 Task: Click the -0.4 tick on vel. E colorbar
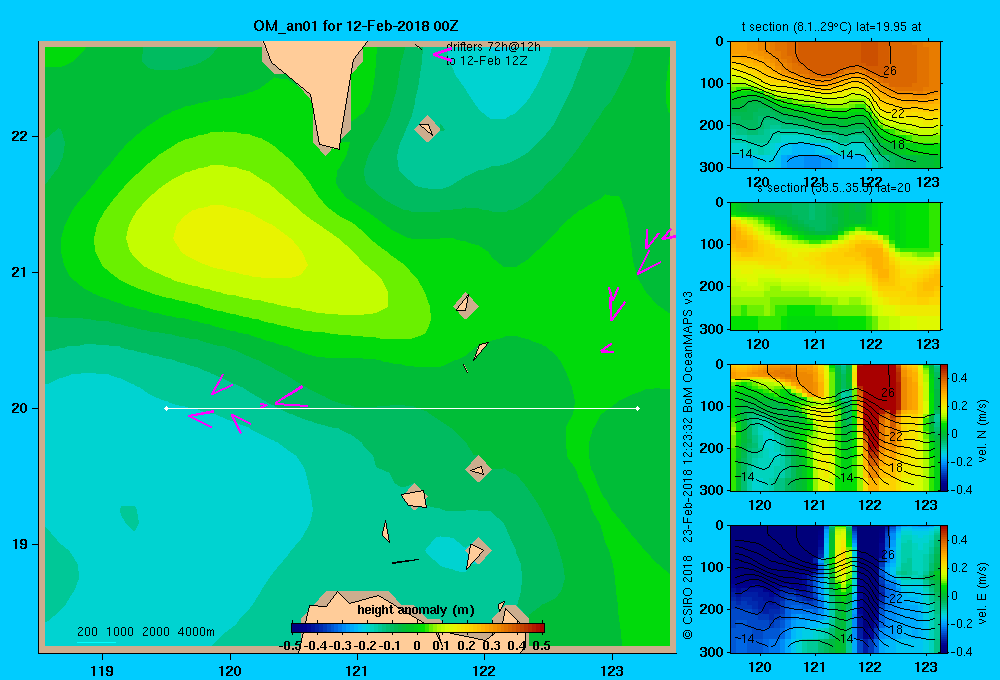point(961,651)
